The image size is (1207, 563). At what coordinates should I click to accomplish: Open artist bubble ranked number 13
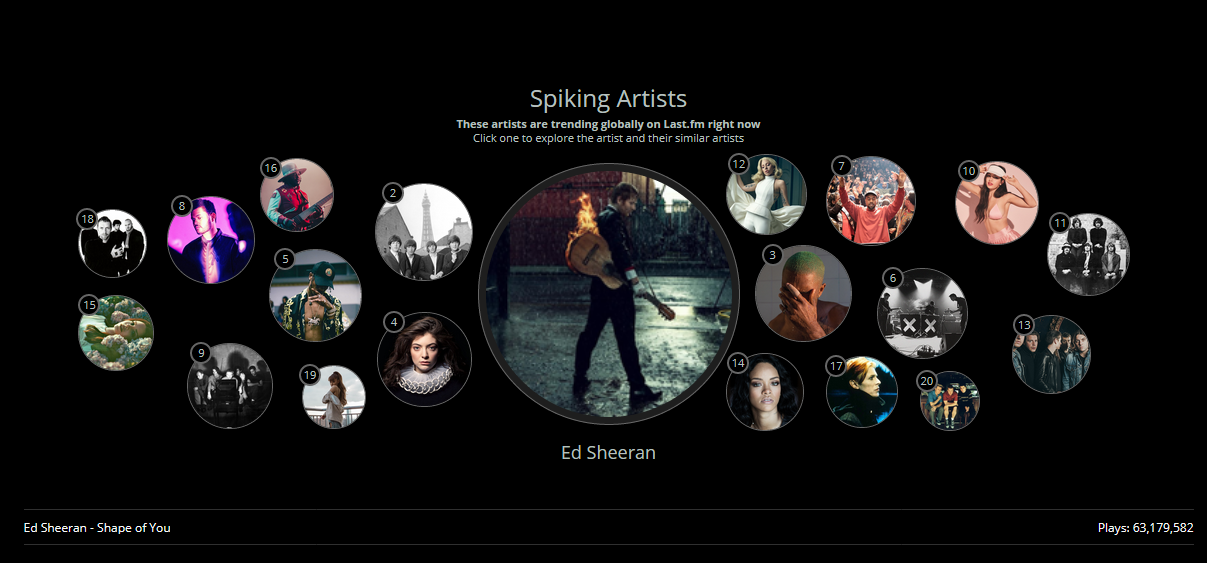coord(1051,354)
